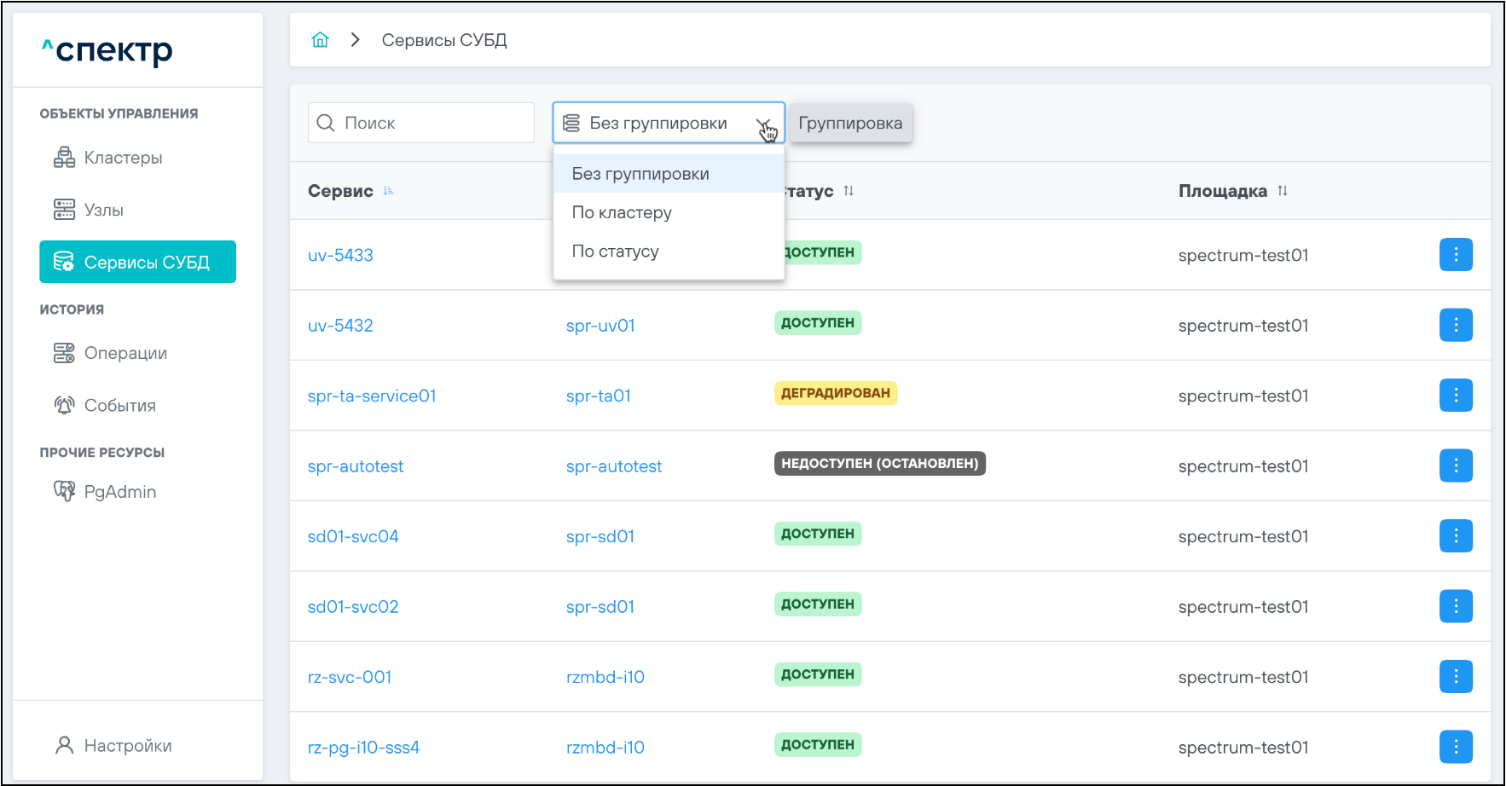
Task: Open the Кластеры sidebar section
Action: click(122, 158)
